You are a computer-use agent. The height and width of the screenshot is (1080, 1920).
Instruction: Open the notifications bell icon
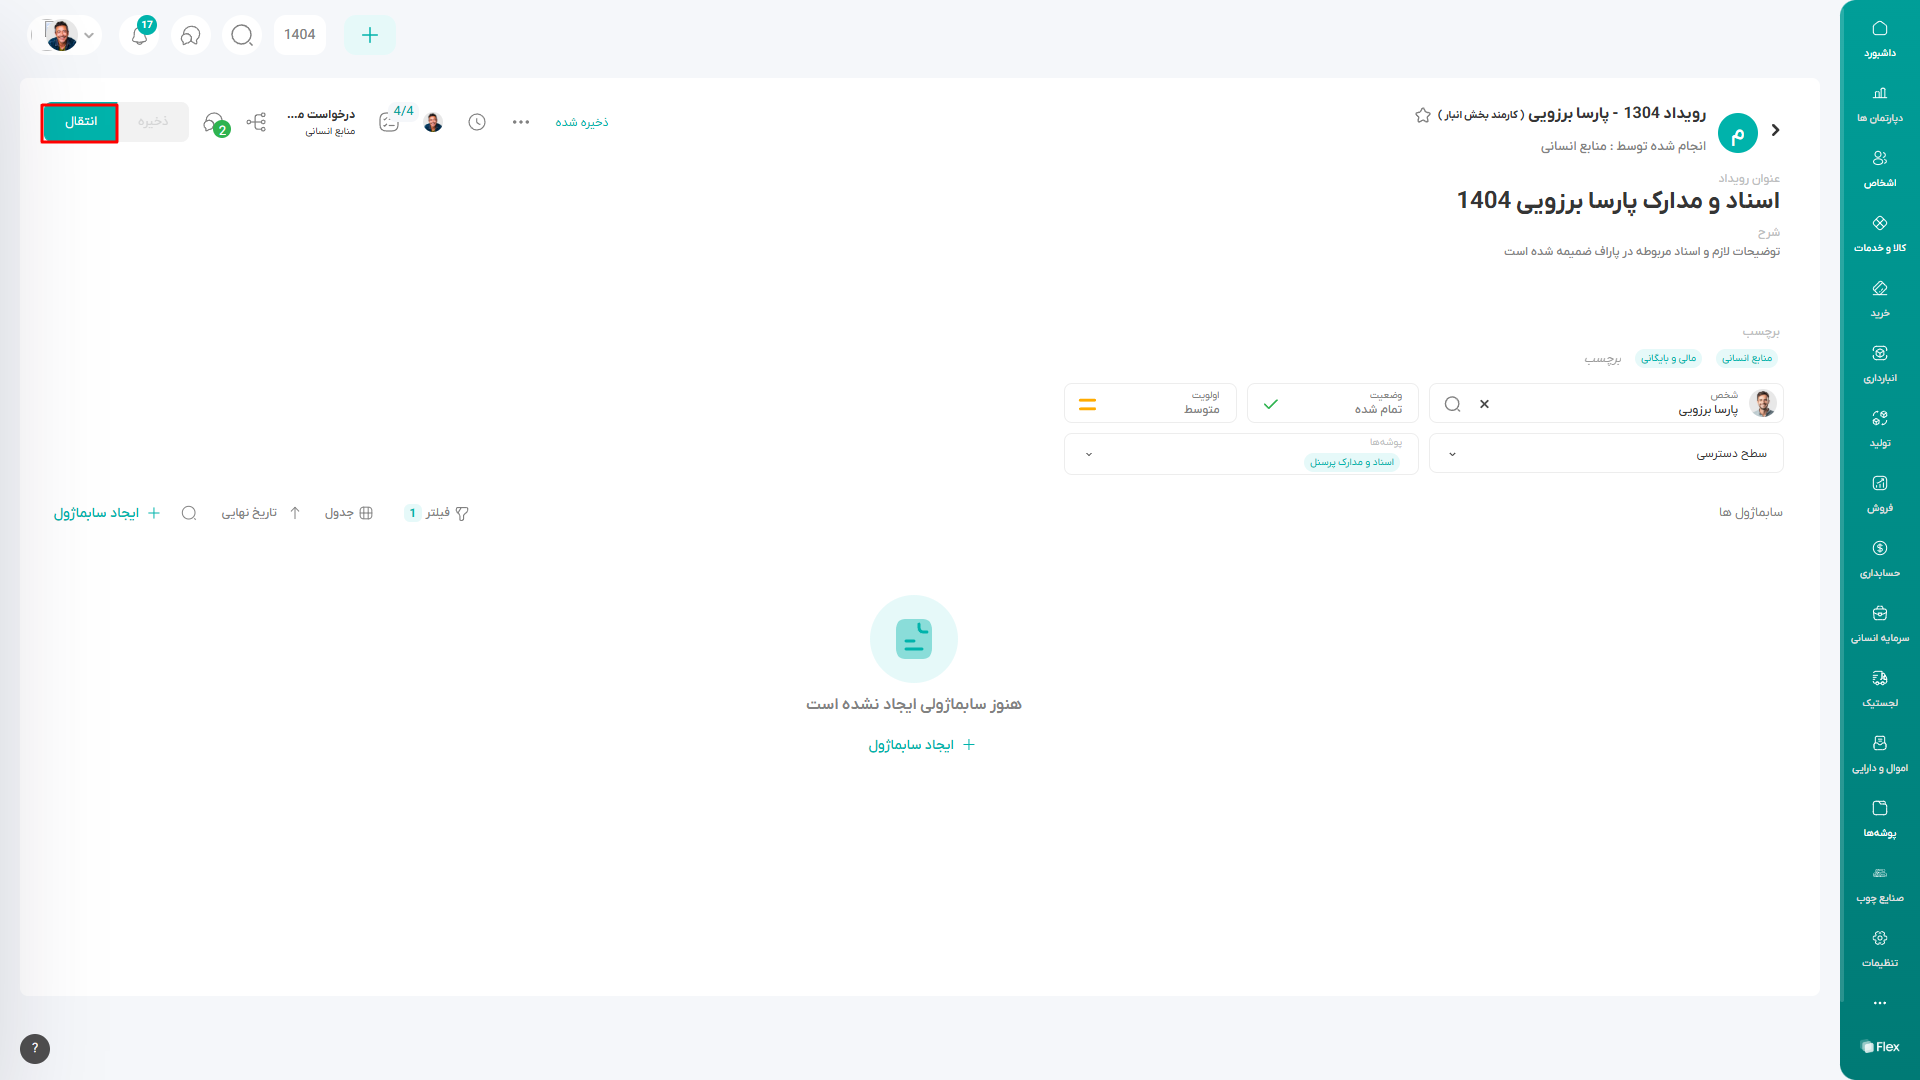point(140,35)
